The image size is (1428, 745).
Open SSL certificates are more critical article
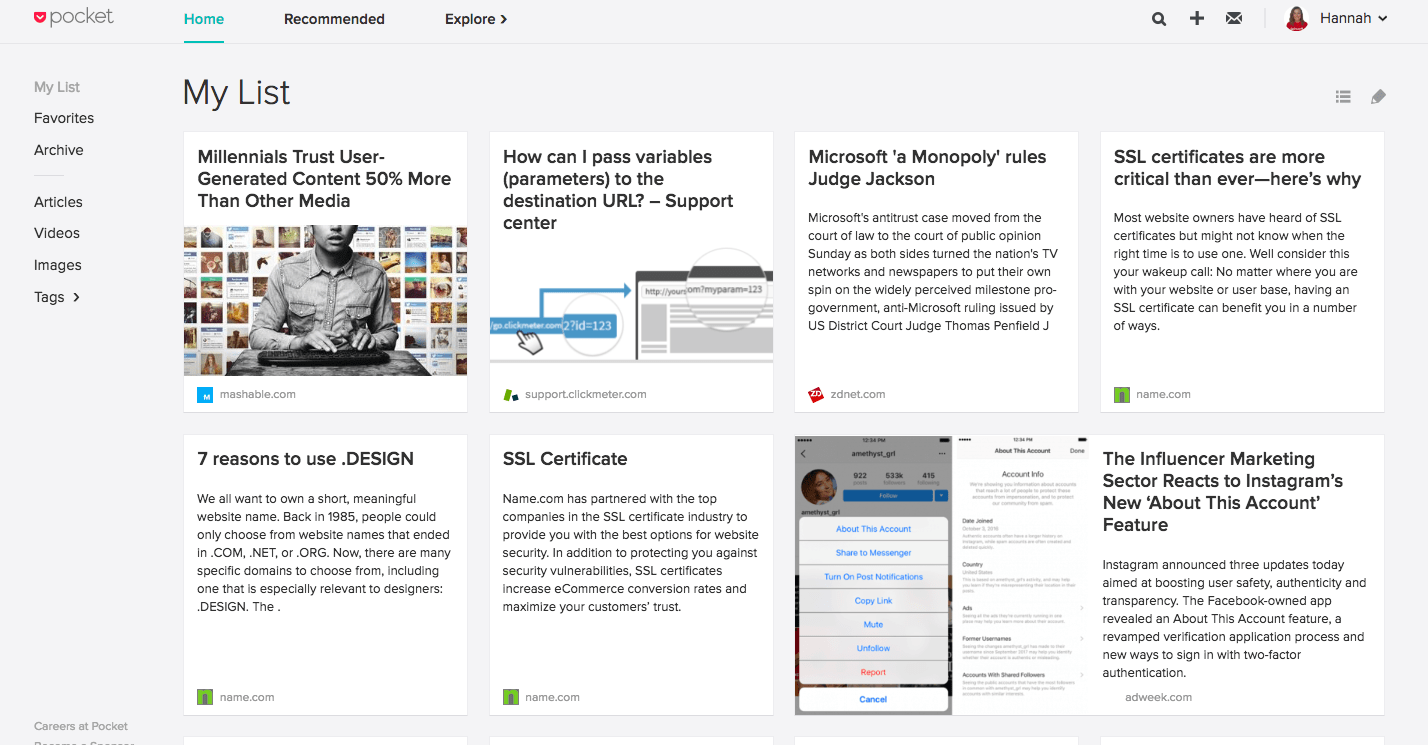point(1237,168)
